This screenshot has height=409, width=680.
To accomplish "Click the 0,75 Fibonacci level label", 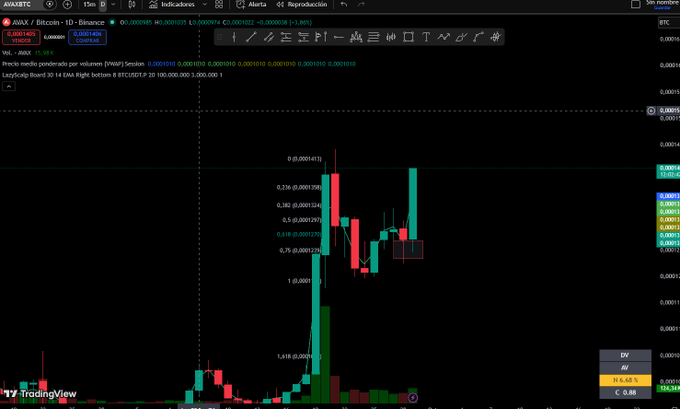I will (300, 250).
